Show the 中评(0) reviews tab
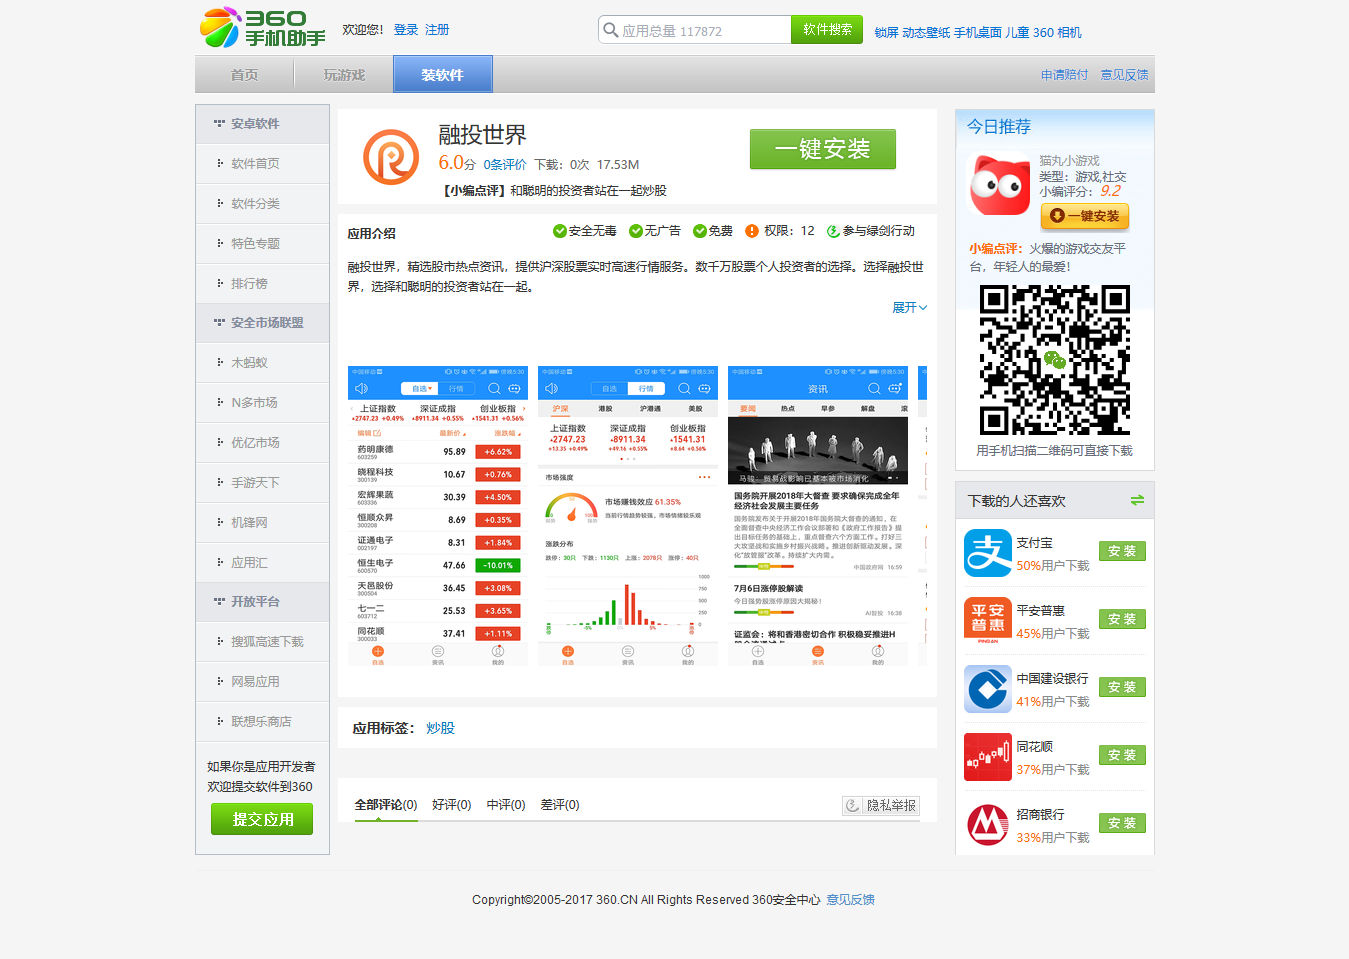 coord(506,805)
